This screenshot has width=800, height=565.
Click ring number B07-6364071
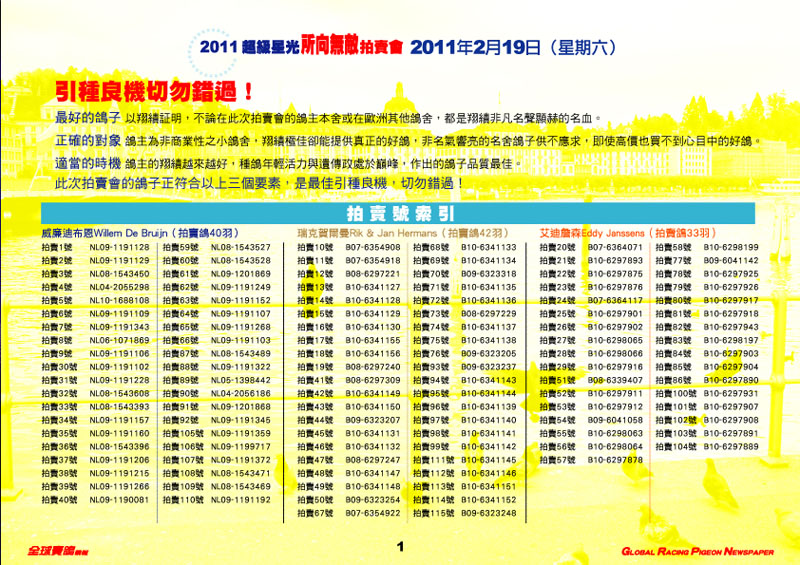[x=615, y=247]
